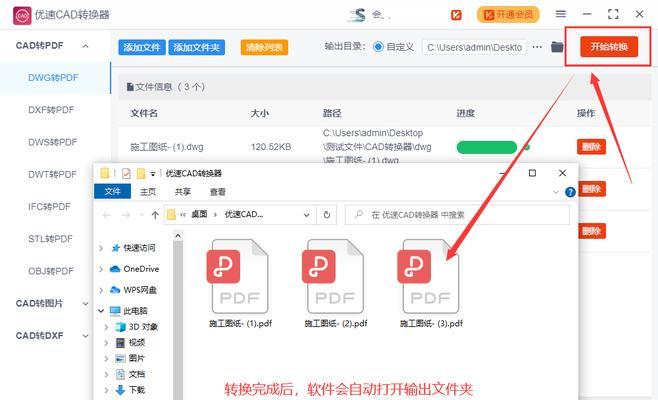Toggle fullscreen icon in converter title bar
658x400 pixels.
(613, 14)
